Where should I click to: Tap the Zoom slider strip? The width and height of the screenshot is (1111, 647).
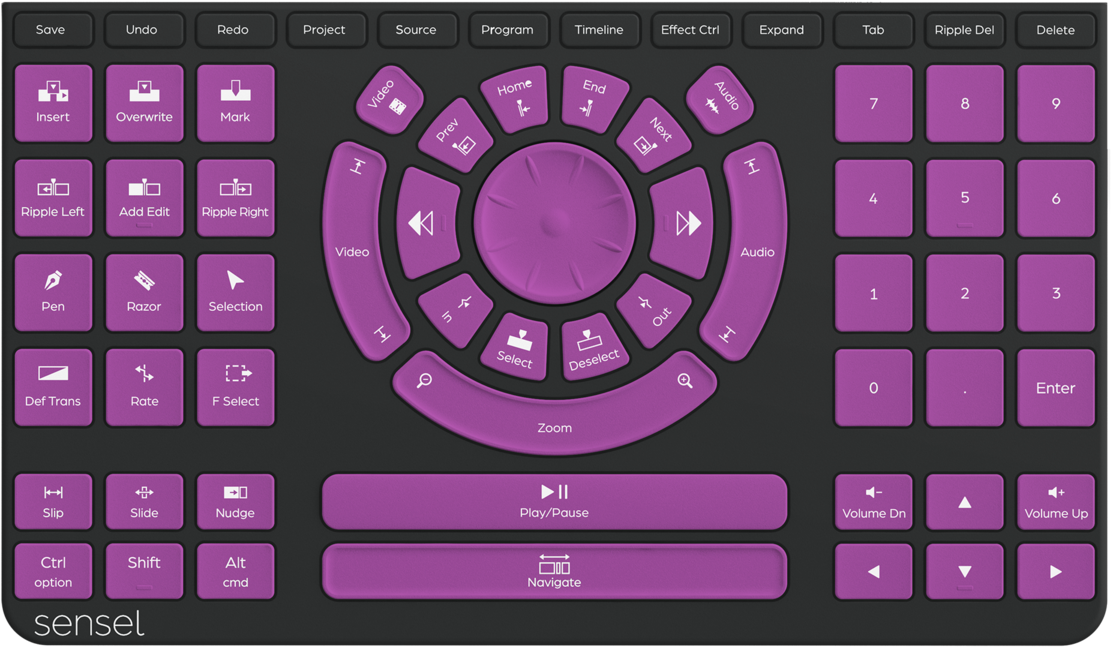[554, 418]
